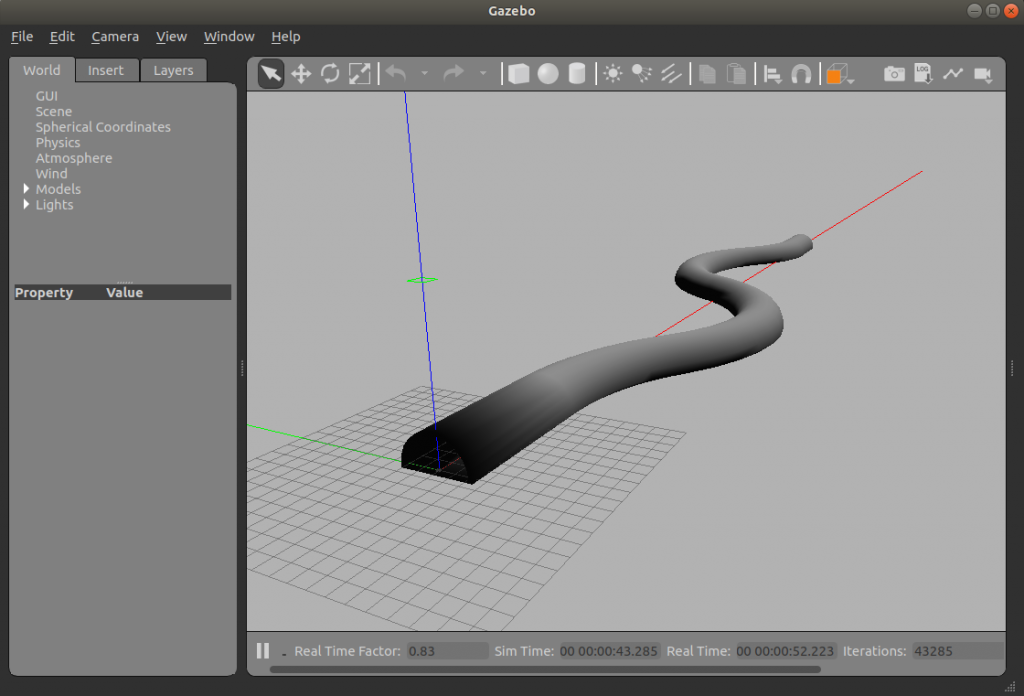Take a screenshot with camera icon
Image resolution: width=1024 pixels, height=696 pixels.
tap(895, 74)
